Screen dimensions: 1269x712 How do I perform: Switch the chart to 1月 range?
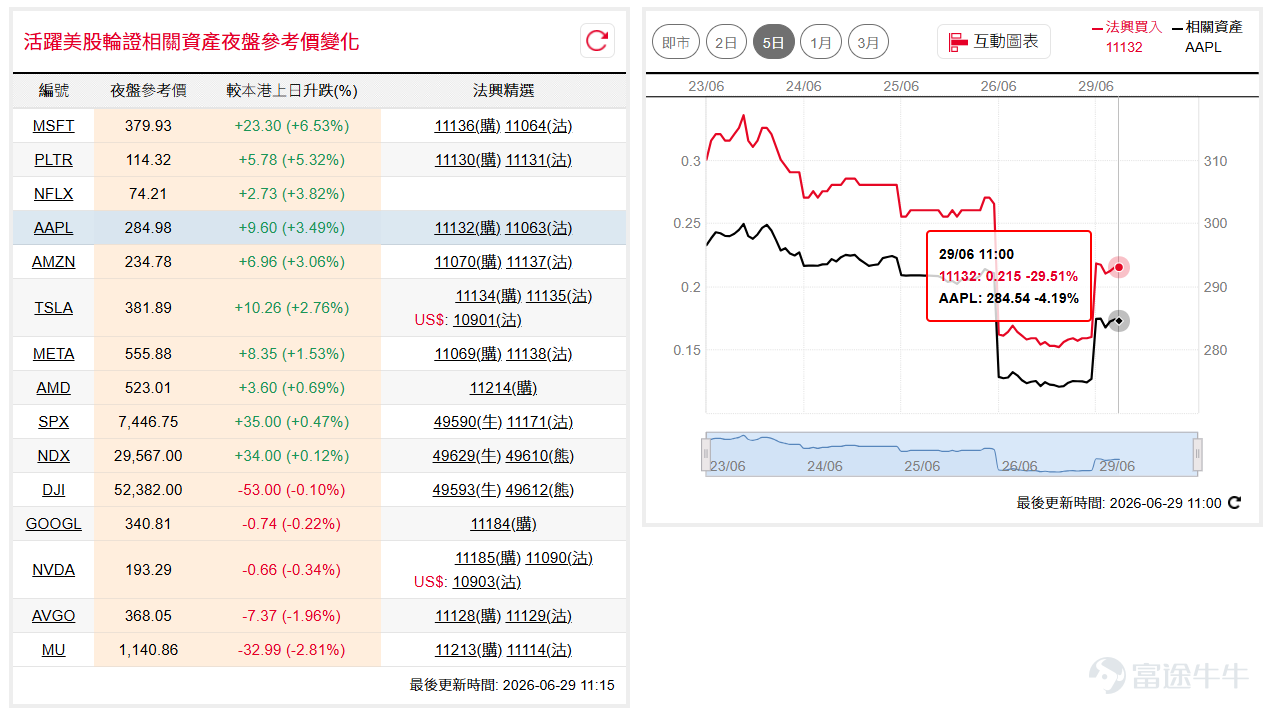(821, 42)
